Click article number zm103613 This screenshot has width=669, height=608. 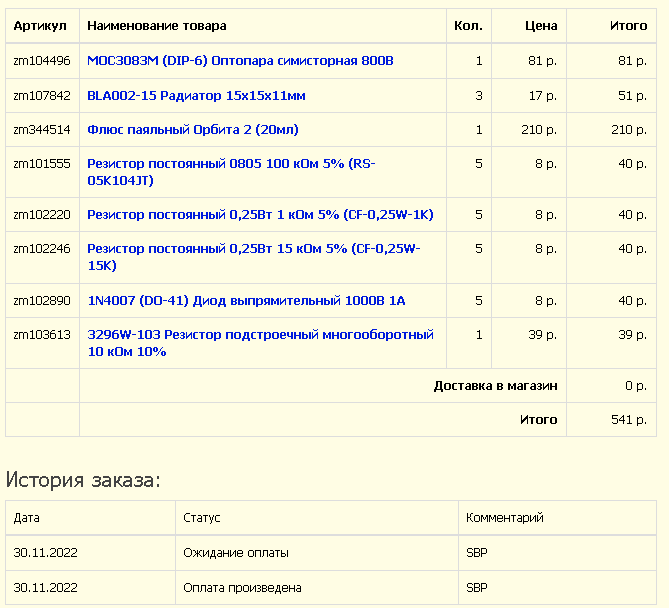click(42, 334)
